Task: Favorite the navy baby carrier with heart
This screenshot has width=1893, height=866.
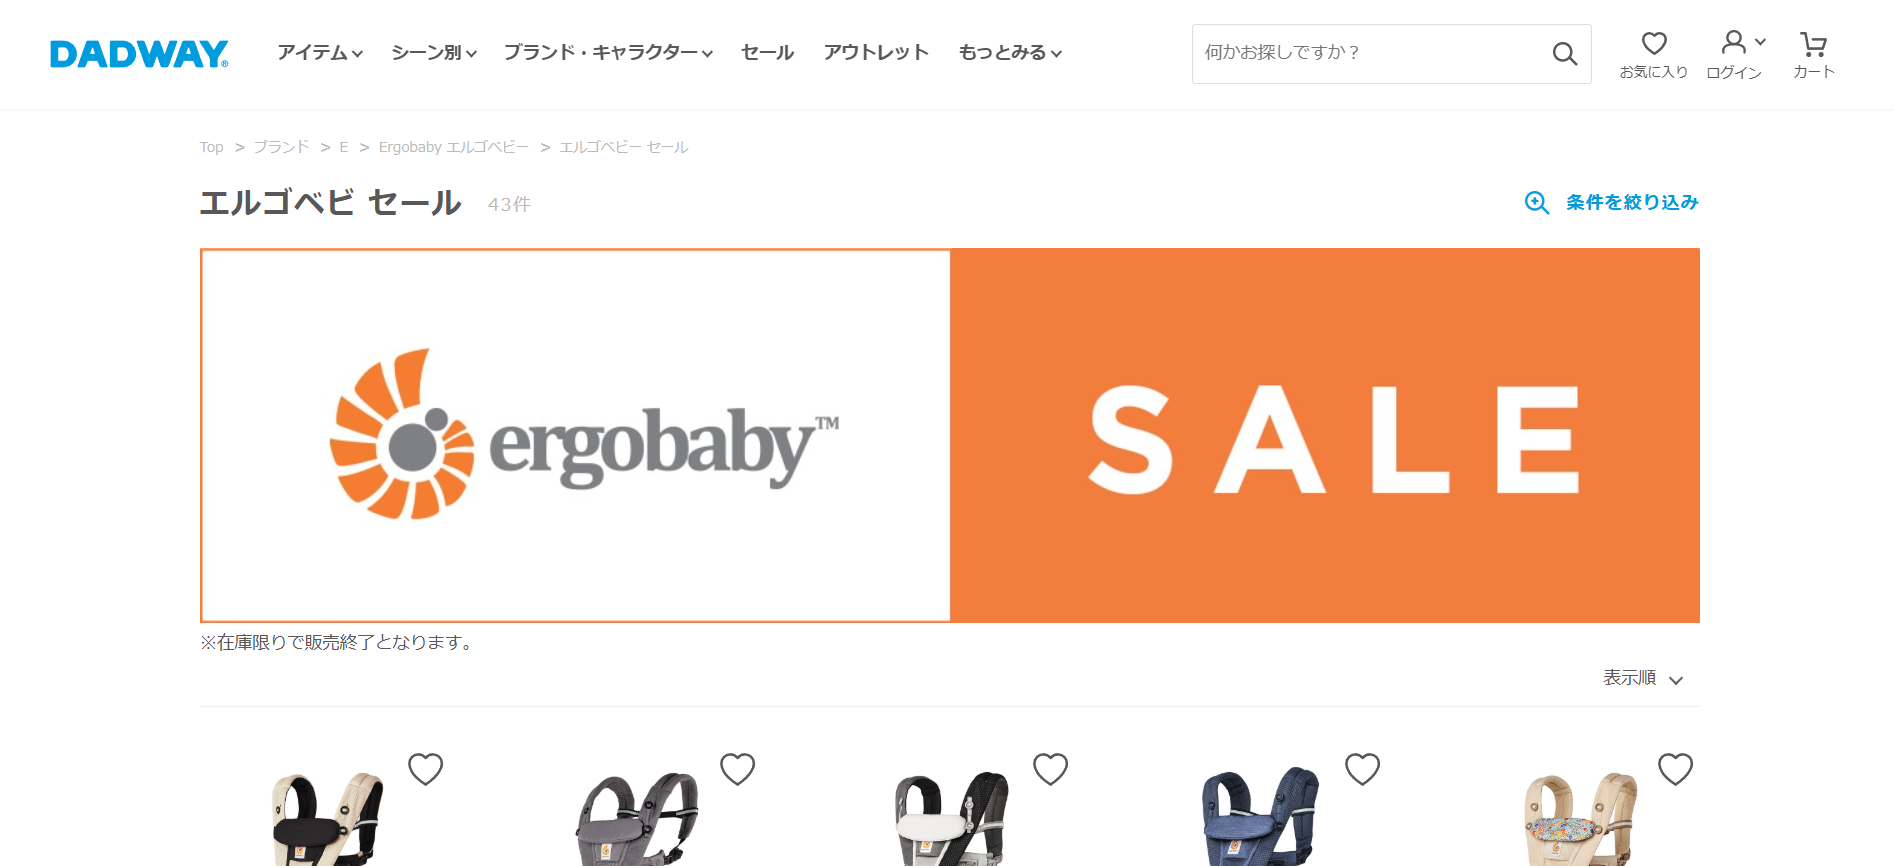Action: click(x=1363, y=769)
